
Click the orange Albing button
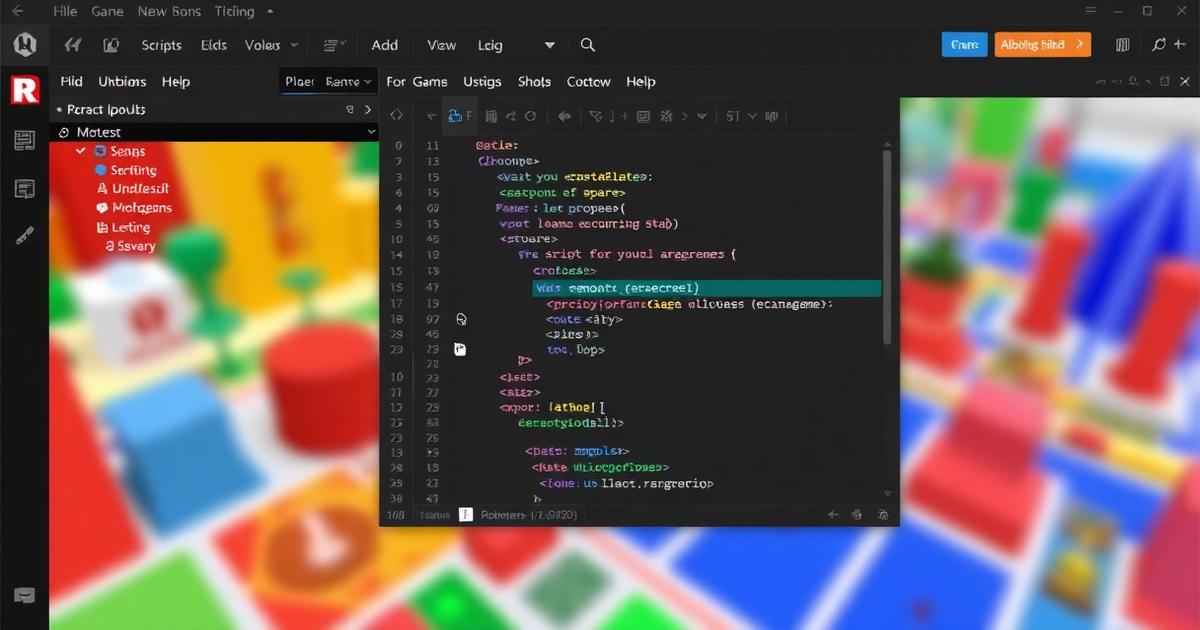[x=1043, y=45]
